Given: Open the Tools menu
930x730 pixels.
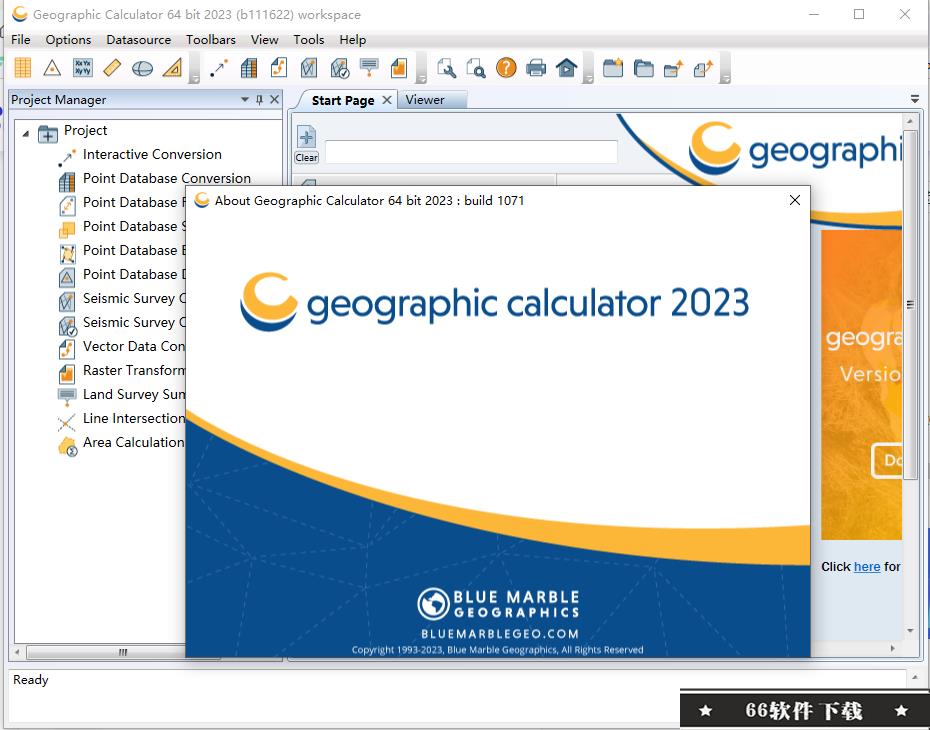Looking at the screenshot, I should click(x=308, y=40).
